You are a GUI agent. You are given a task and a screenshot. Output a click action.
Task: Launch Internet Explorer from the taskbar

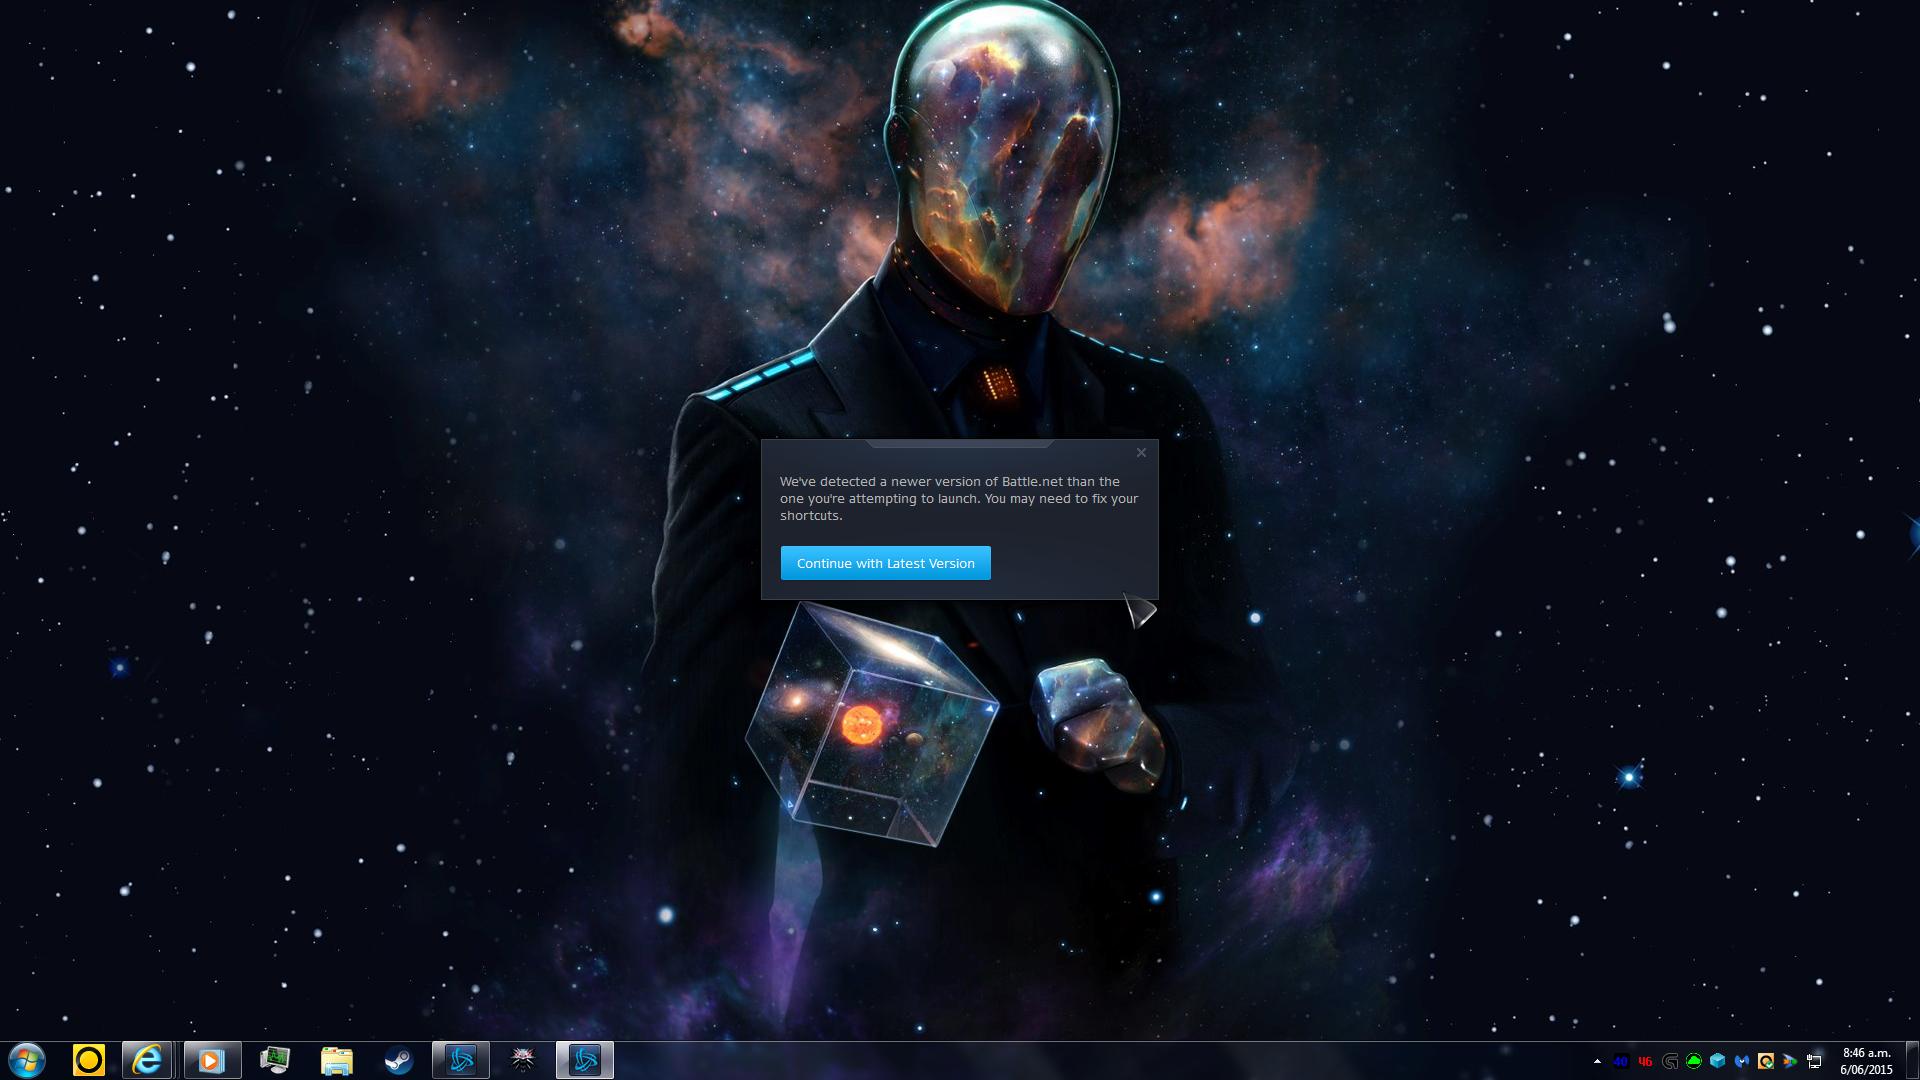click(148, 1060)
